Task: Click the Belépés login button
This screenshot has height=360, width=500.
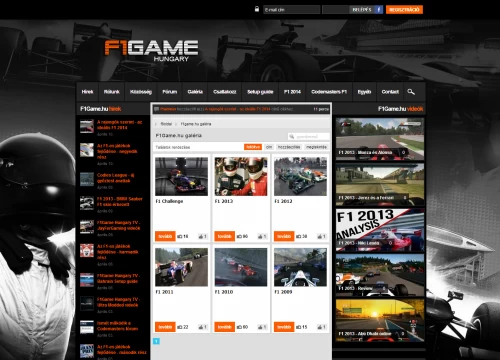Action: click(362, 10)
